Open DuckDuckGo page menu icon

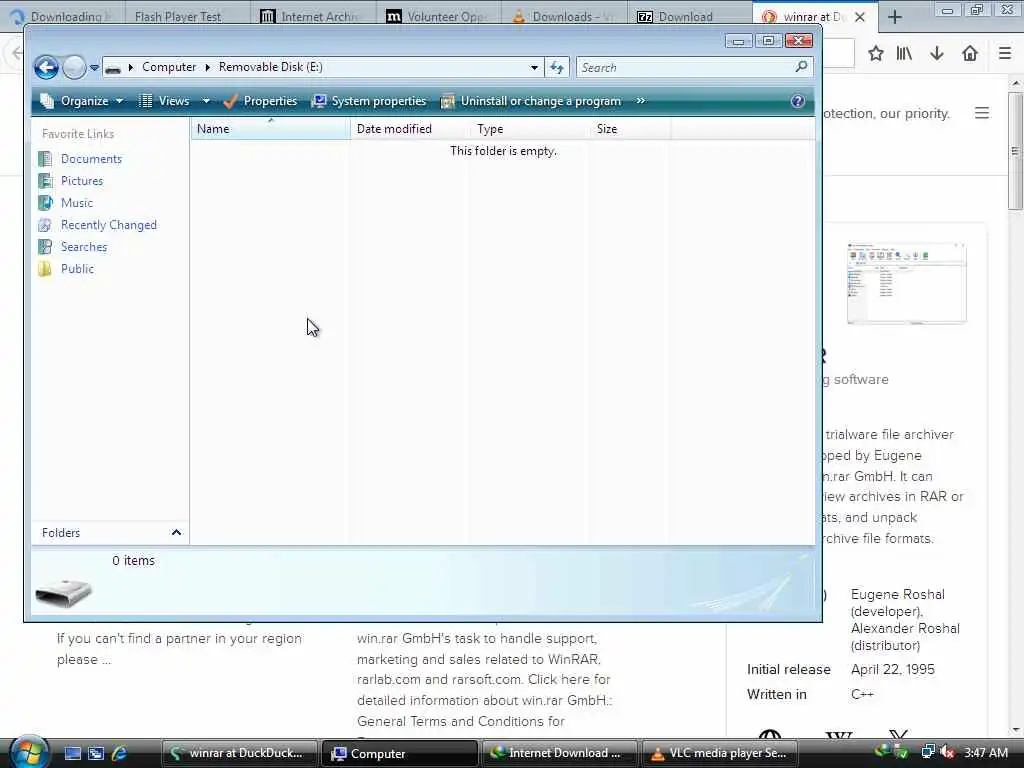pyautogui.click(x=982, y=113)
